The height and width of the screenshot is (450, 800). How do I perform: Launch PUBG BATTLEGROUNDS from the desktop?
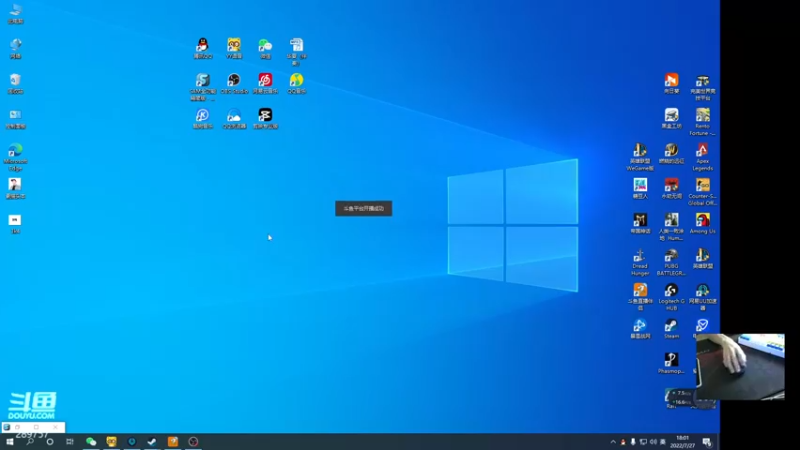(x=671, y=262)
